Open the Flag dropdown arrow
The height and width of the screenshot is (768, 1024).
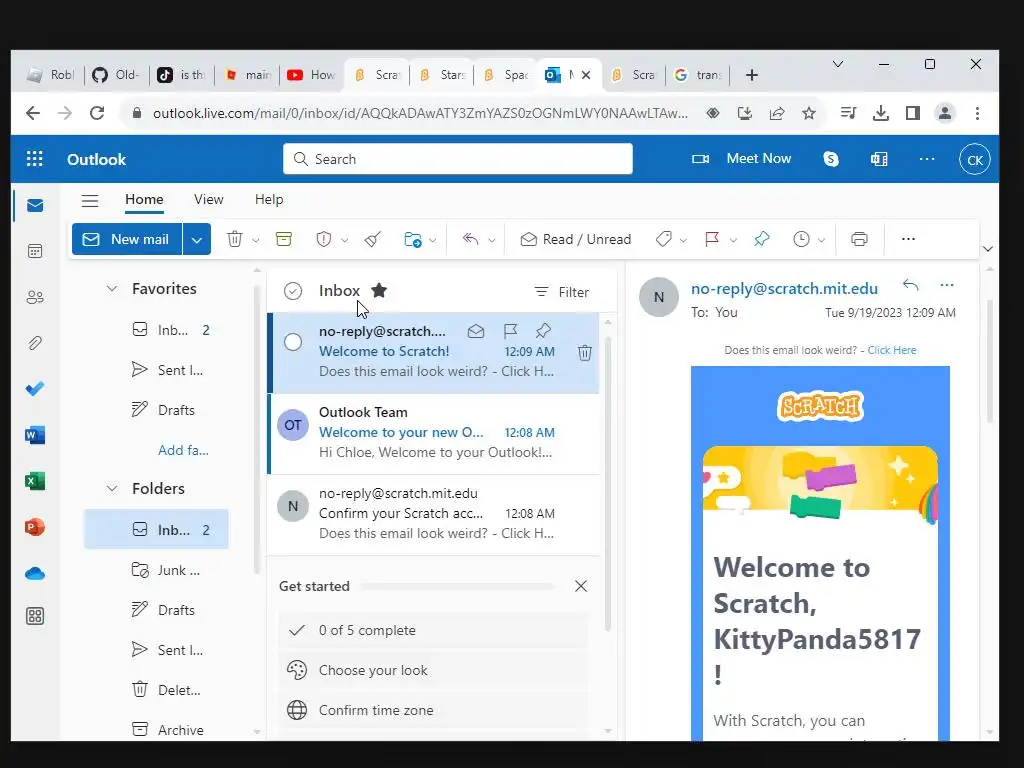click(x=733, y=240)
